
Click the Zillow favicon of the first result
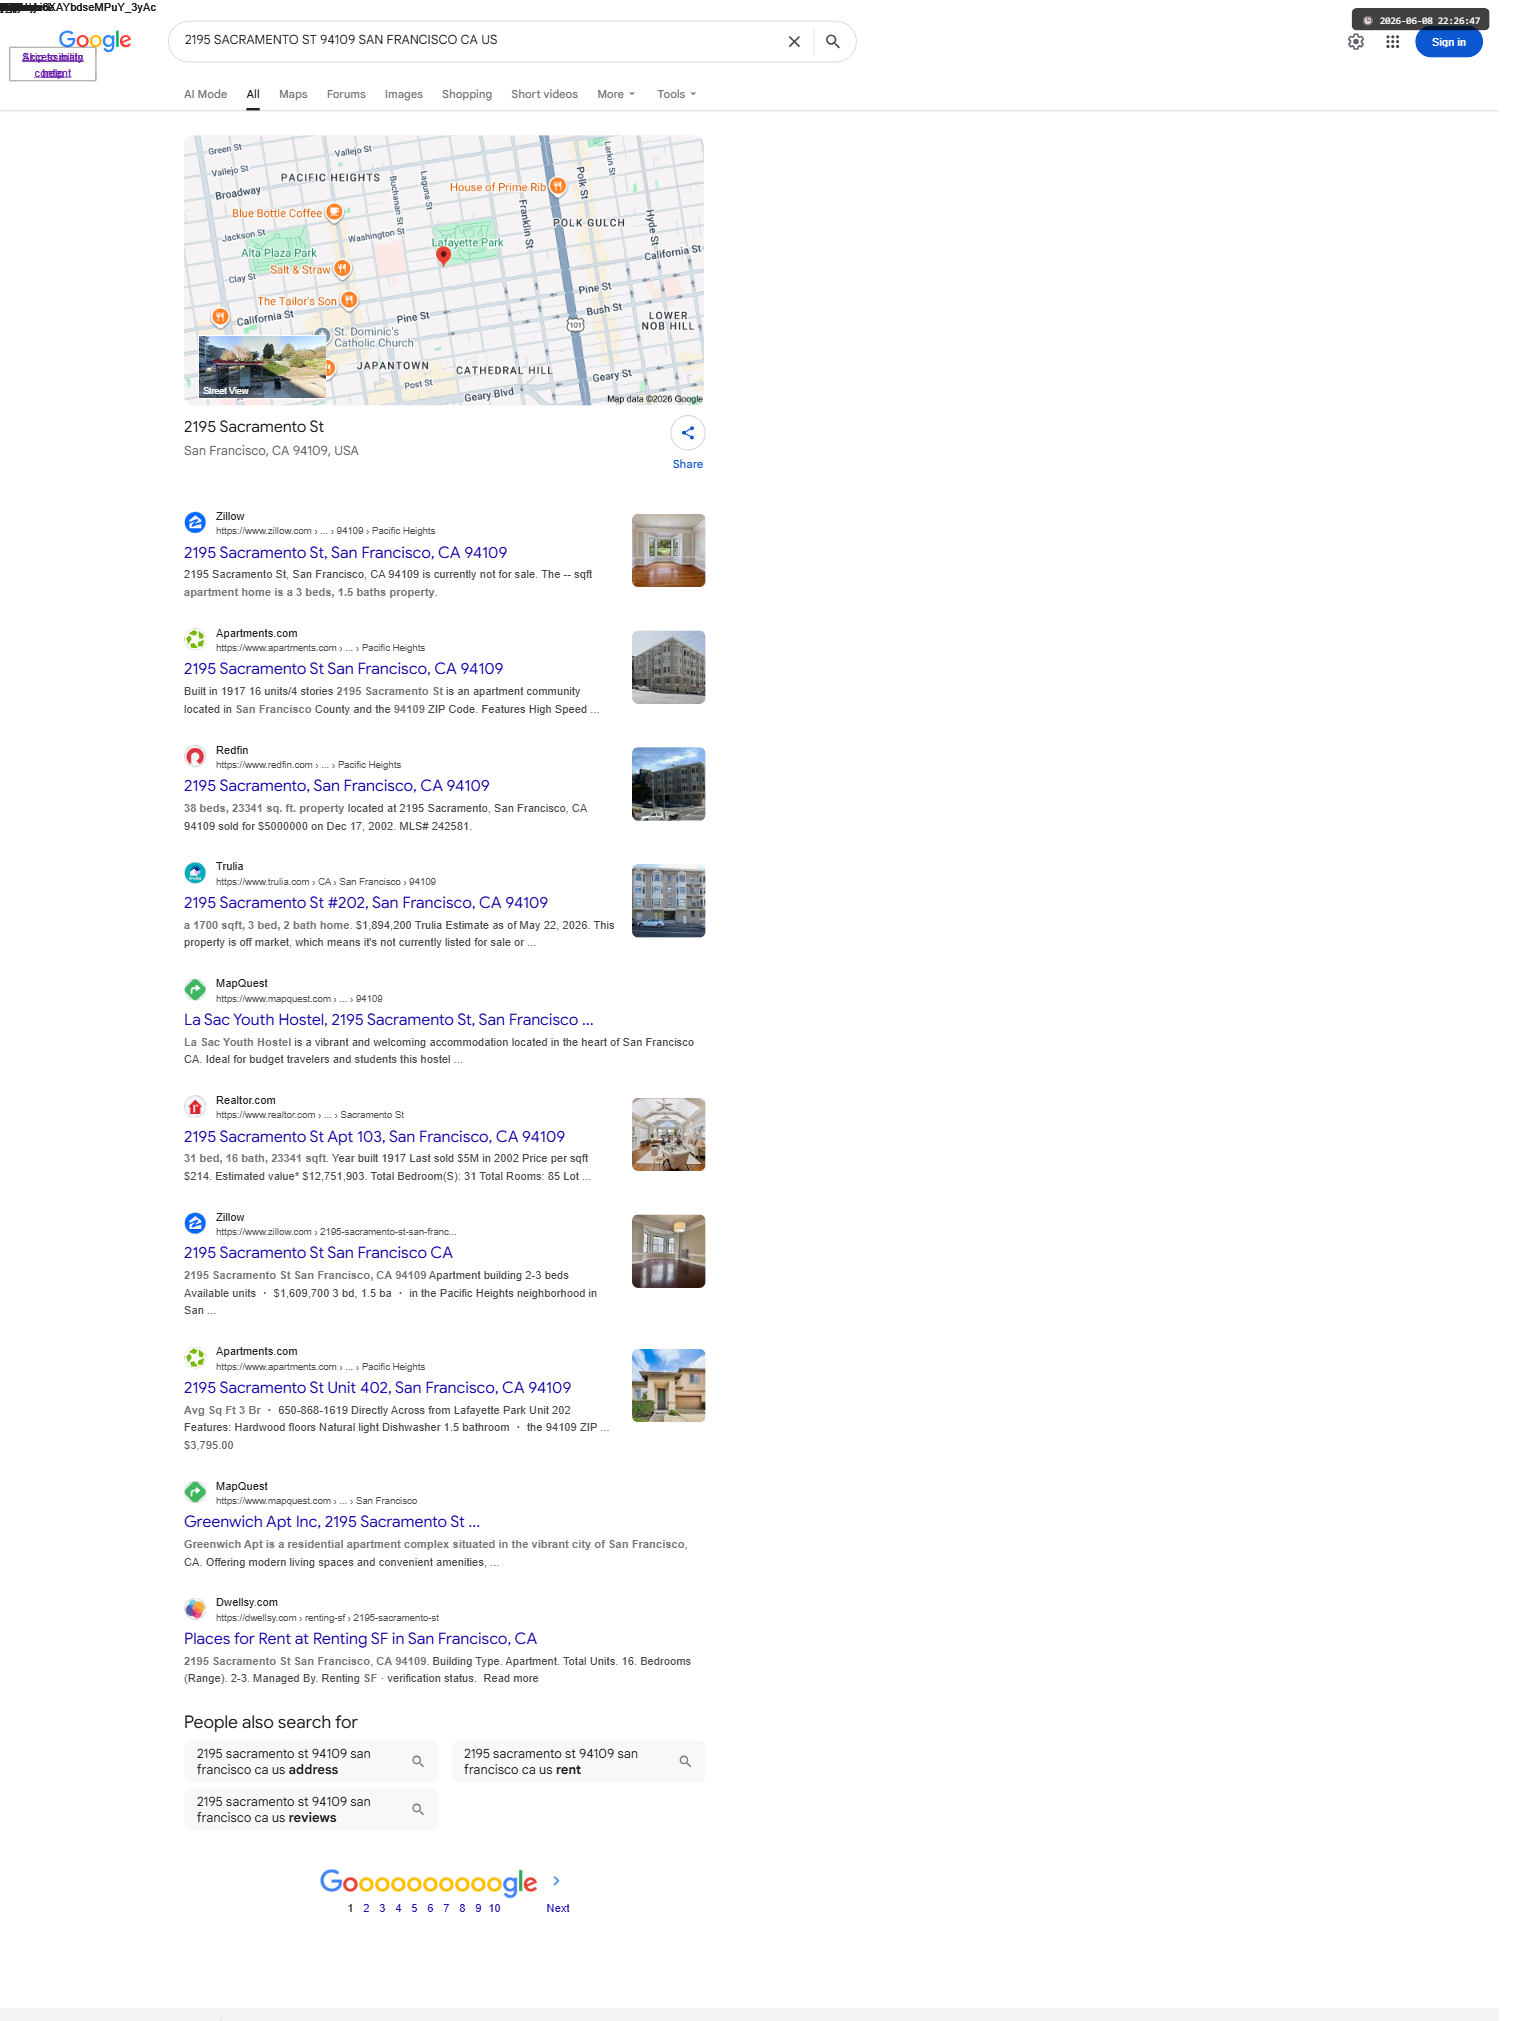(195, 522)
